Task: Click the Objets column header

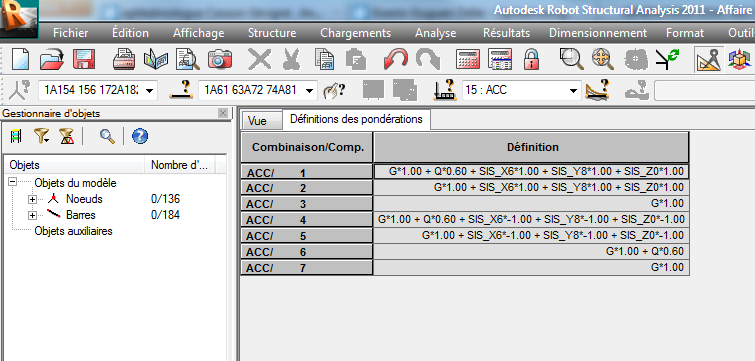Action: (x=74, y=165)
